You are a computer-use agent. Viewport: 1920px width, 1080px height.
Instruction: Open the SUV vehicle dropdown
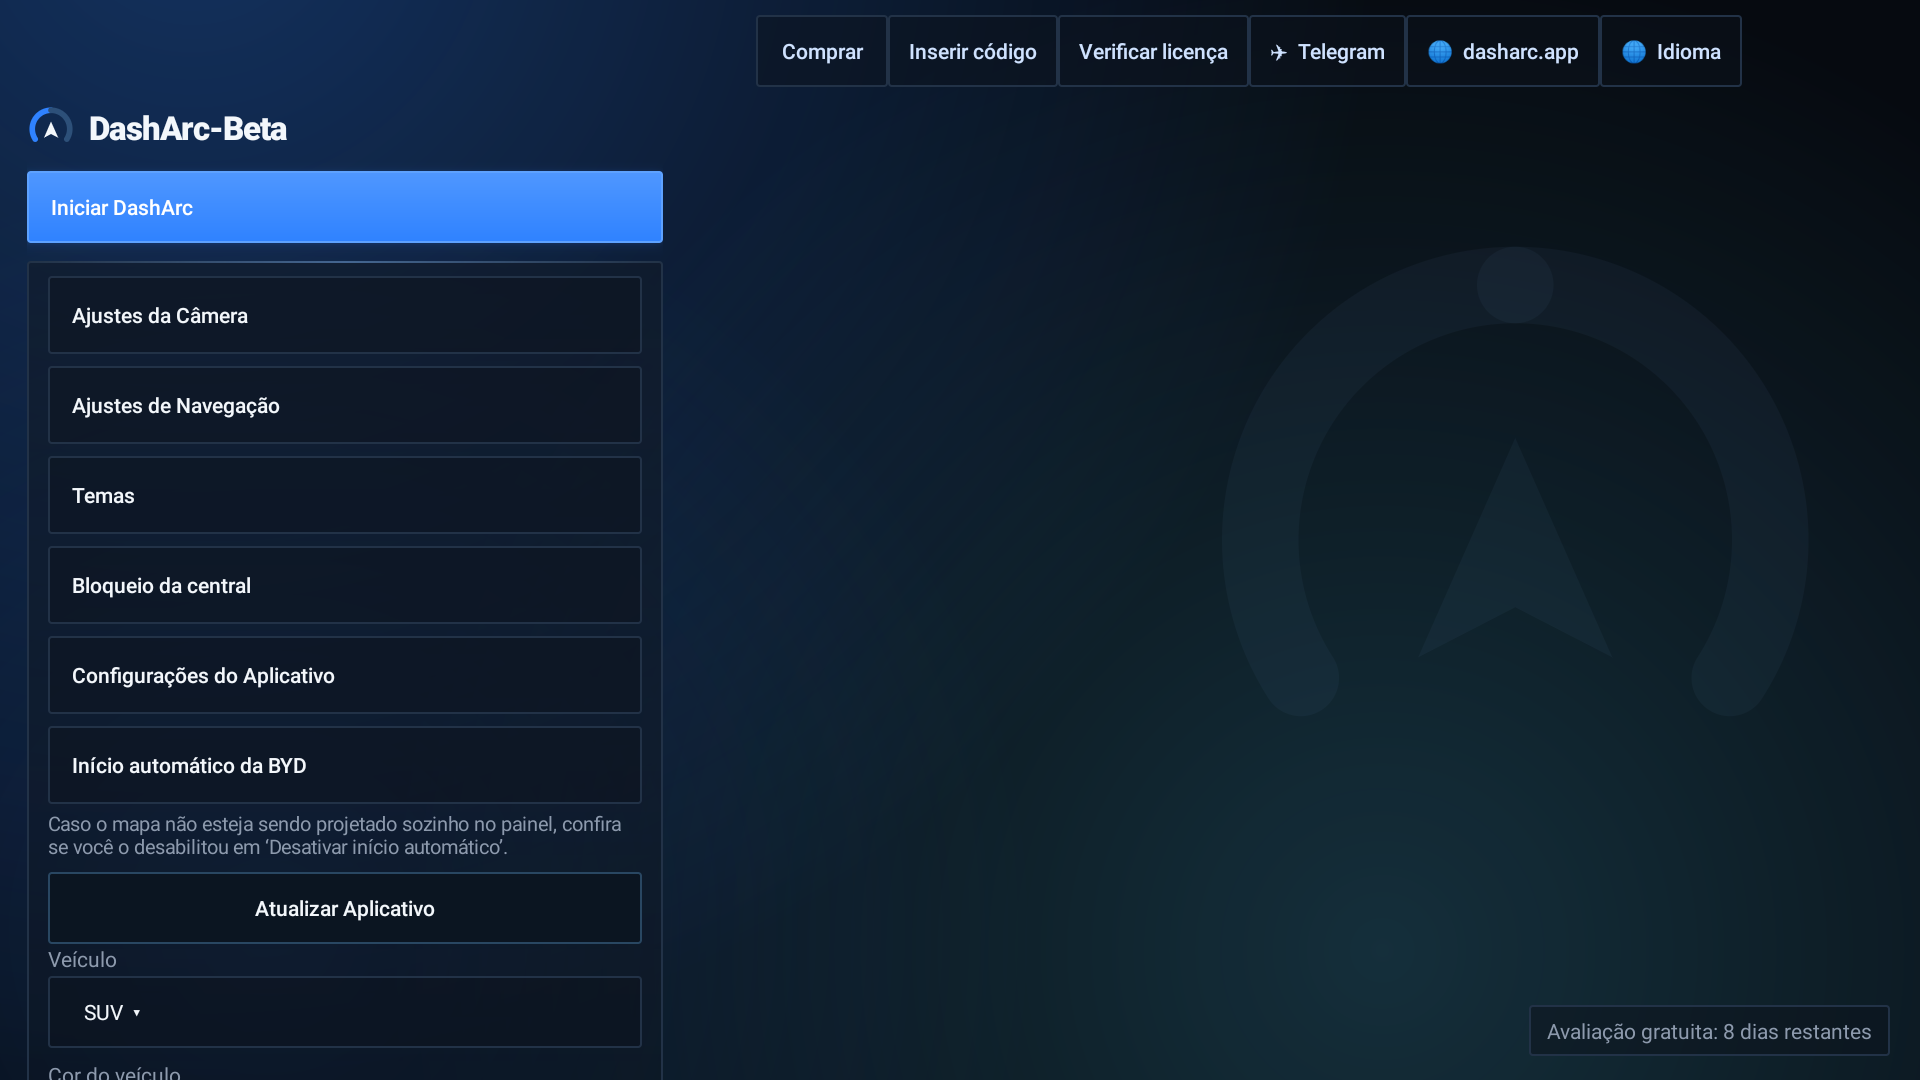[345, 1012]
